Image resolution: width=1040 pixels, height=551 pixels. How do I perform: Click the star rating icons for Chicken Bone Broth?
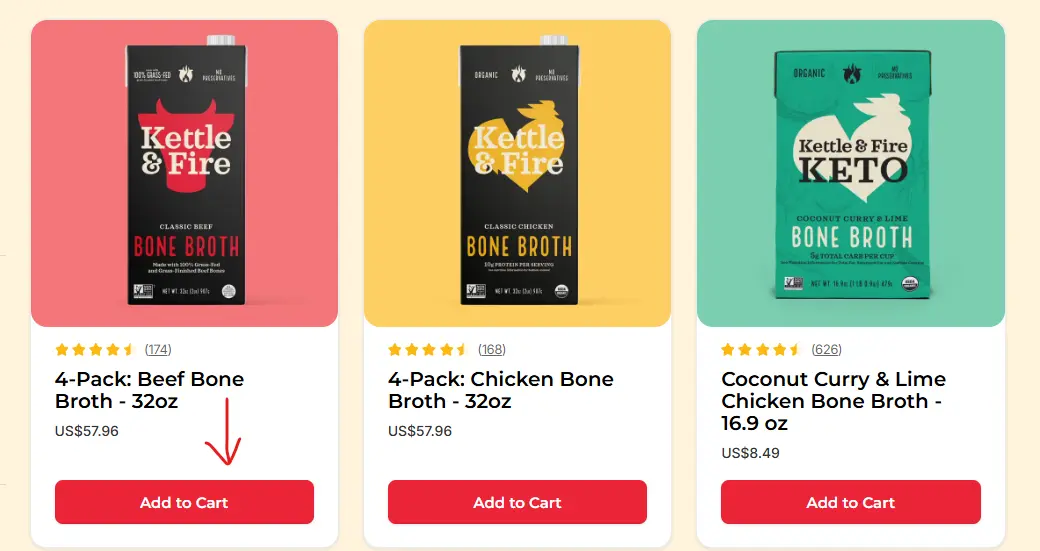[429, 349]
